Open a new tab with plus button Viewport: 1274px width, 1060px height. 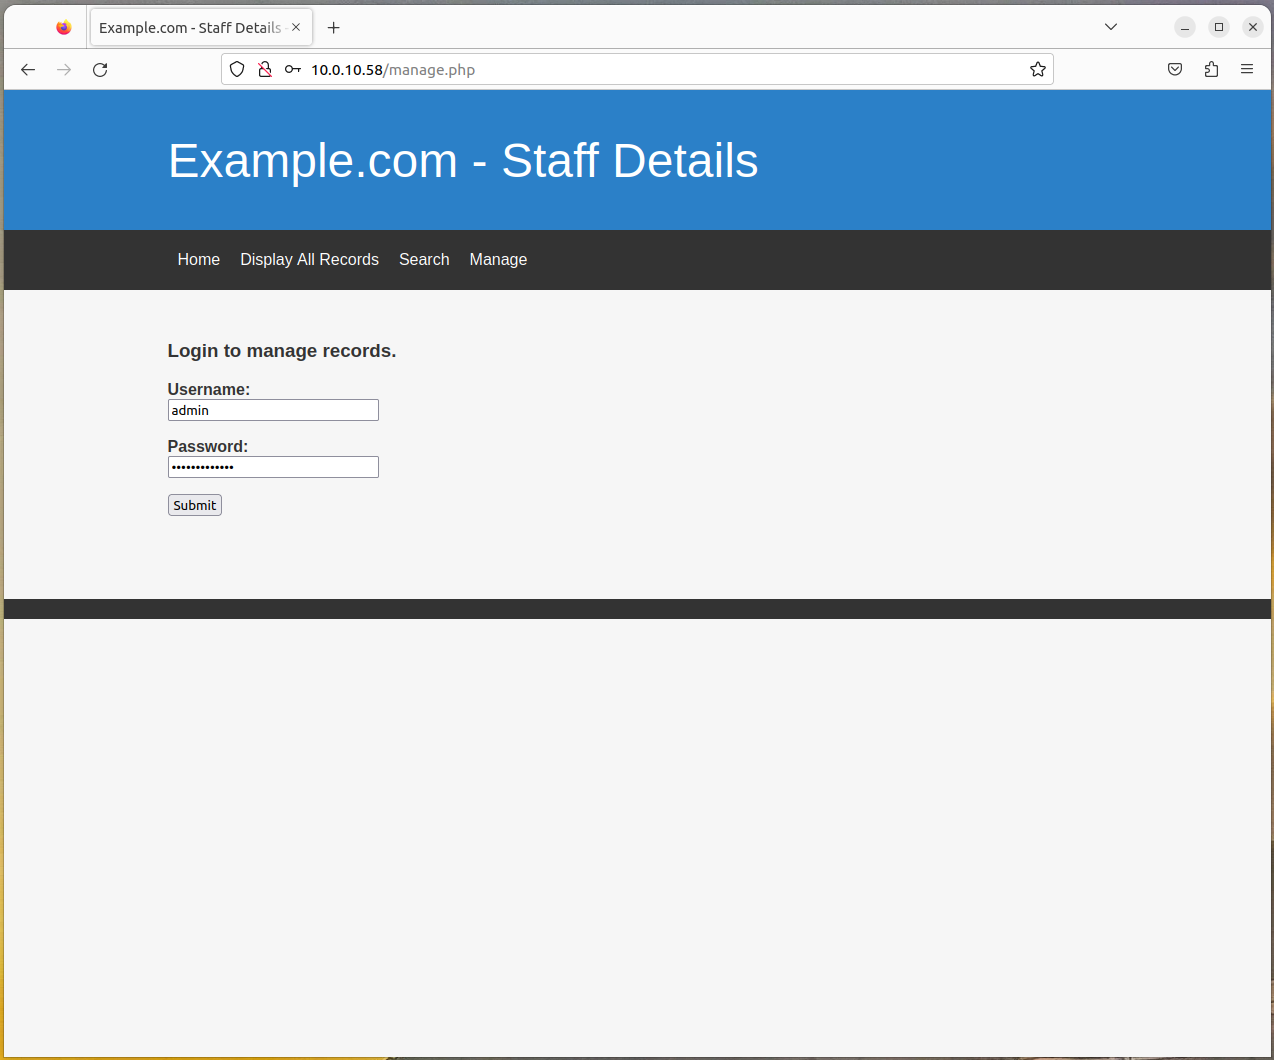[x=334, y=28]
